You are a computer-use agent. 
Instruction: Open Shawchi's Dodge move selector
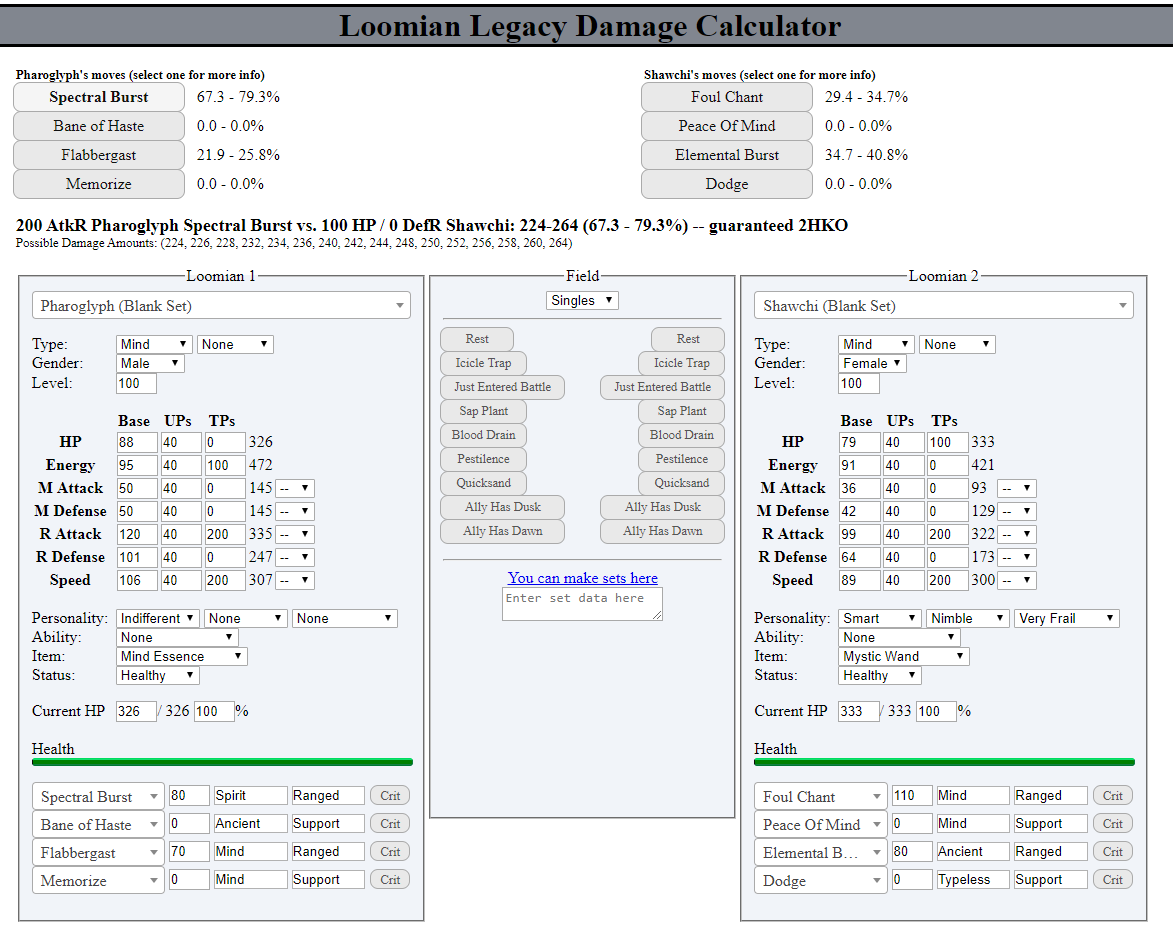pos(821,880)
